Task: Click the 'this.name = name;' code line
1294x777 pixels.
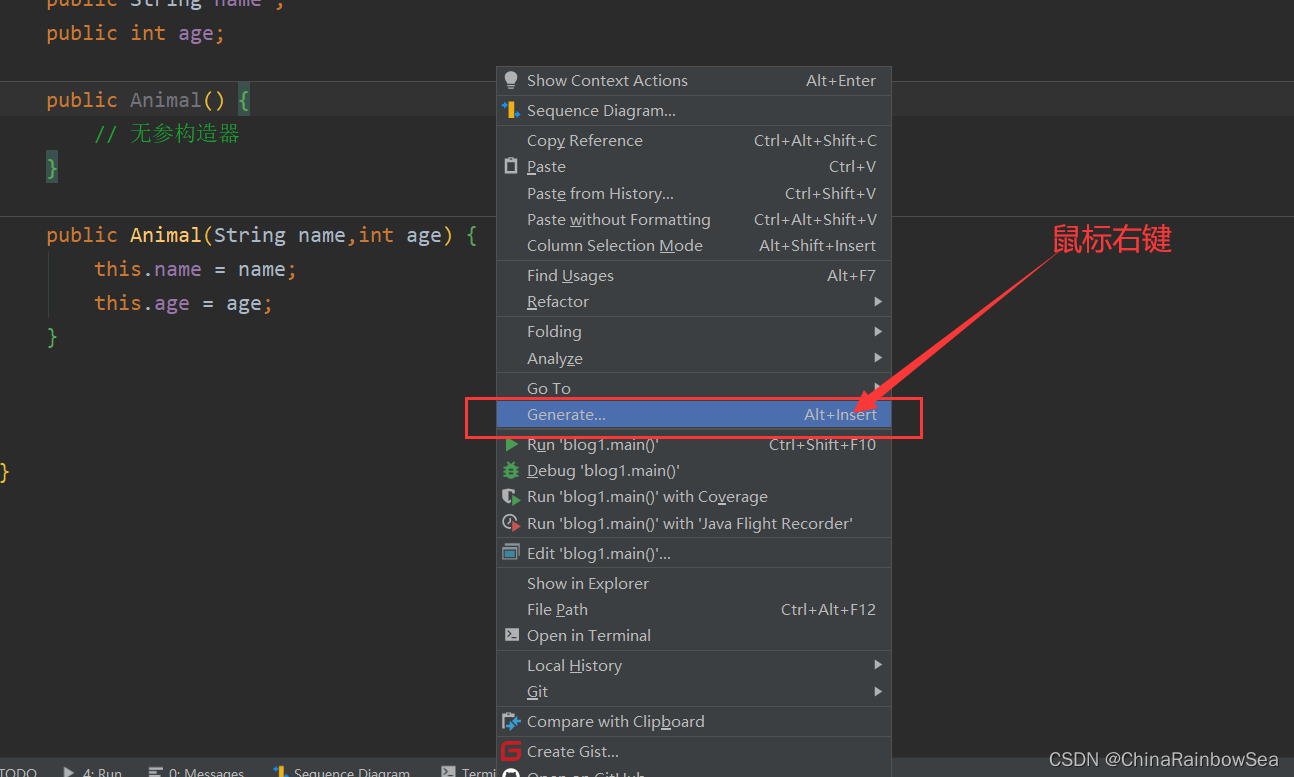Action: point(195,269)
